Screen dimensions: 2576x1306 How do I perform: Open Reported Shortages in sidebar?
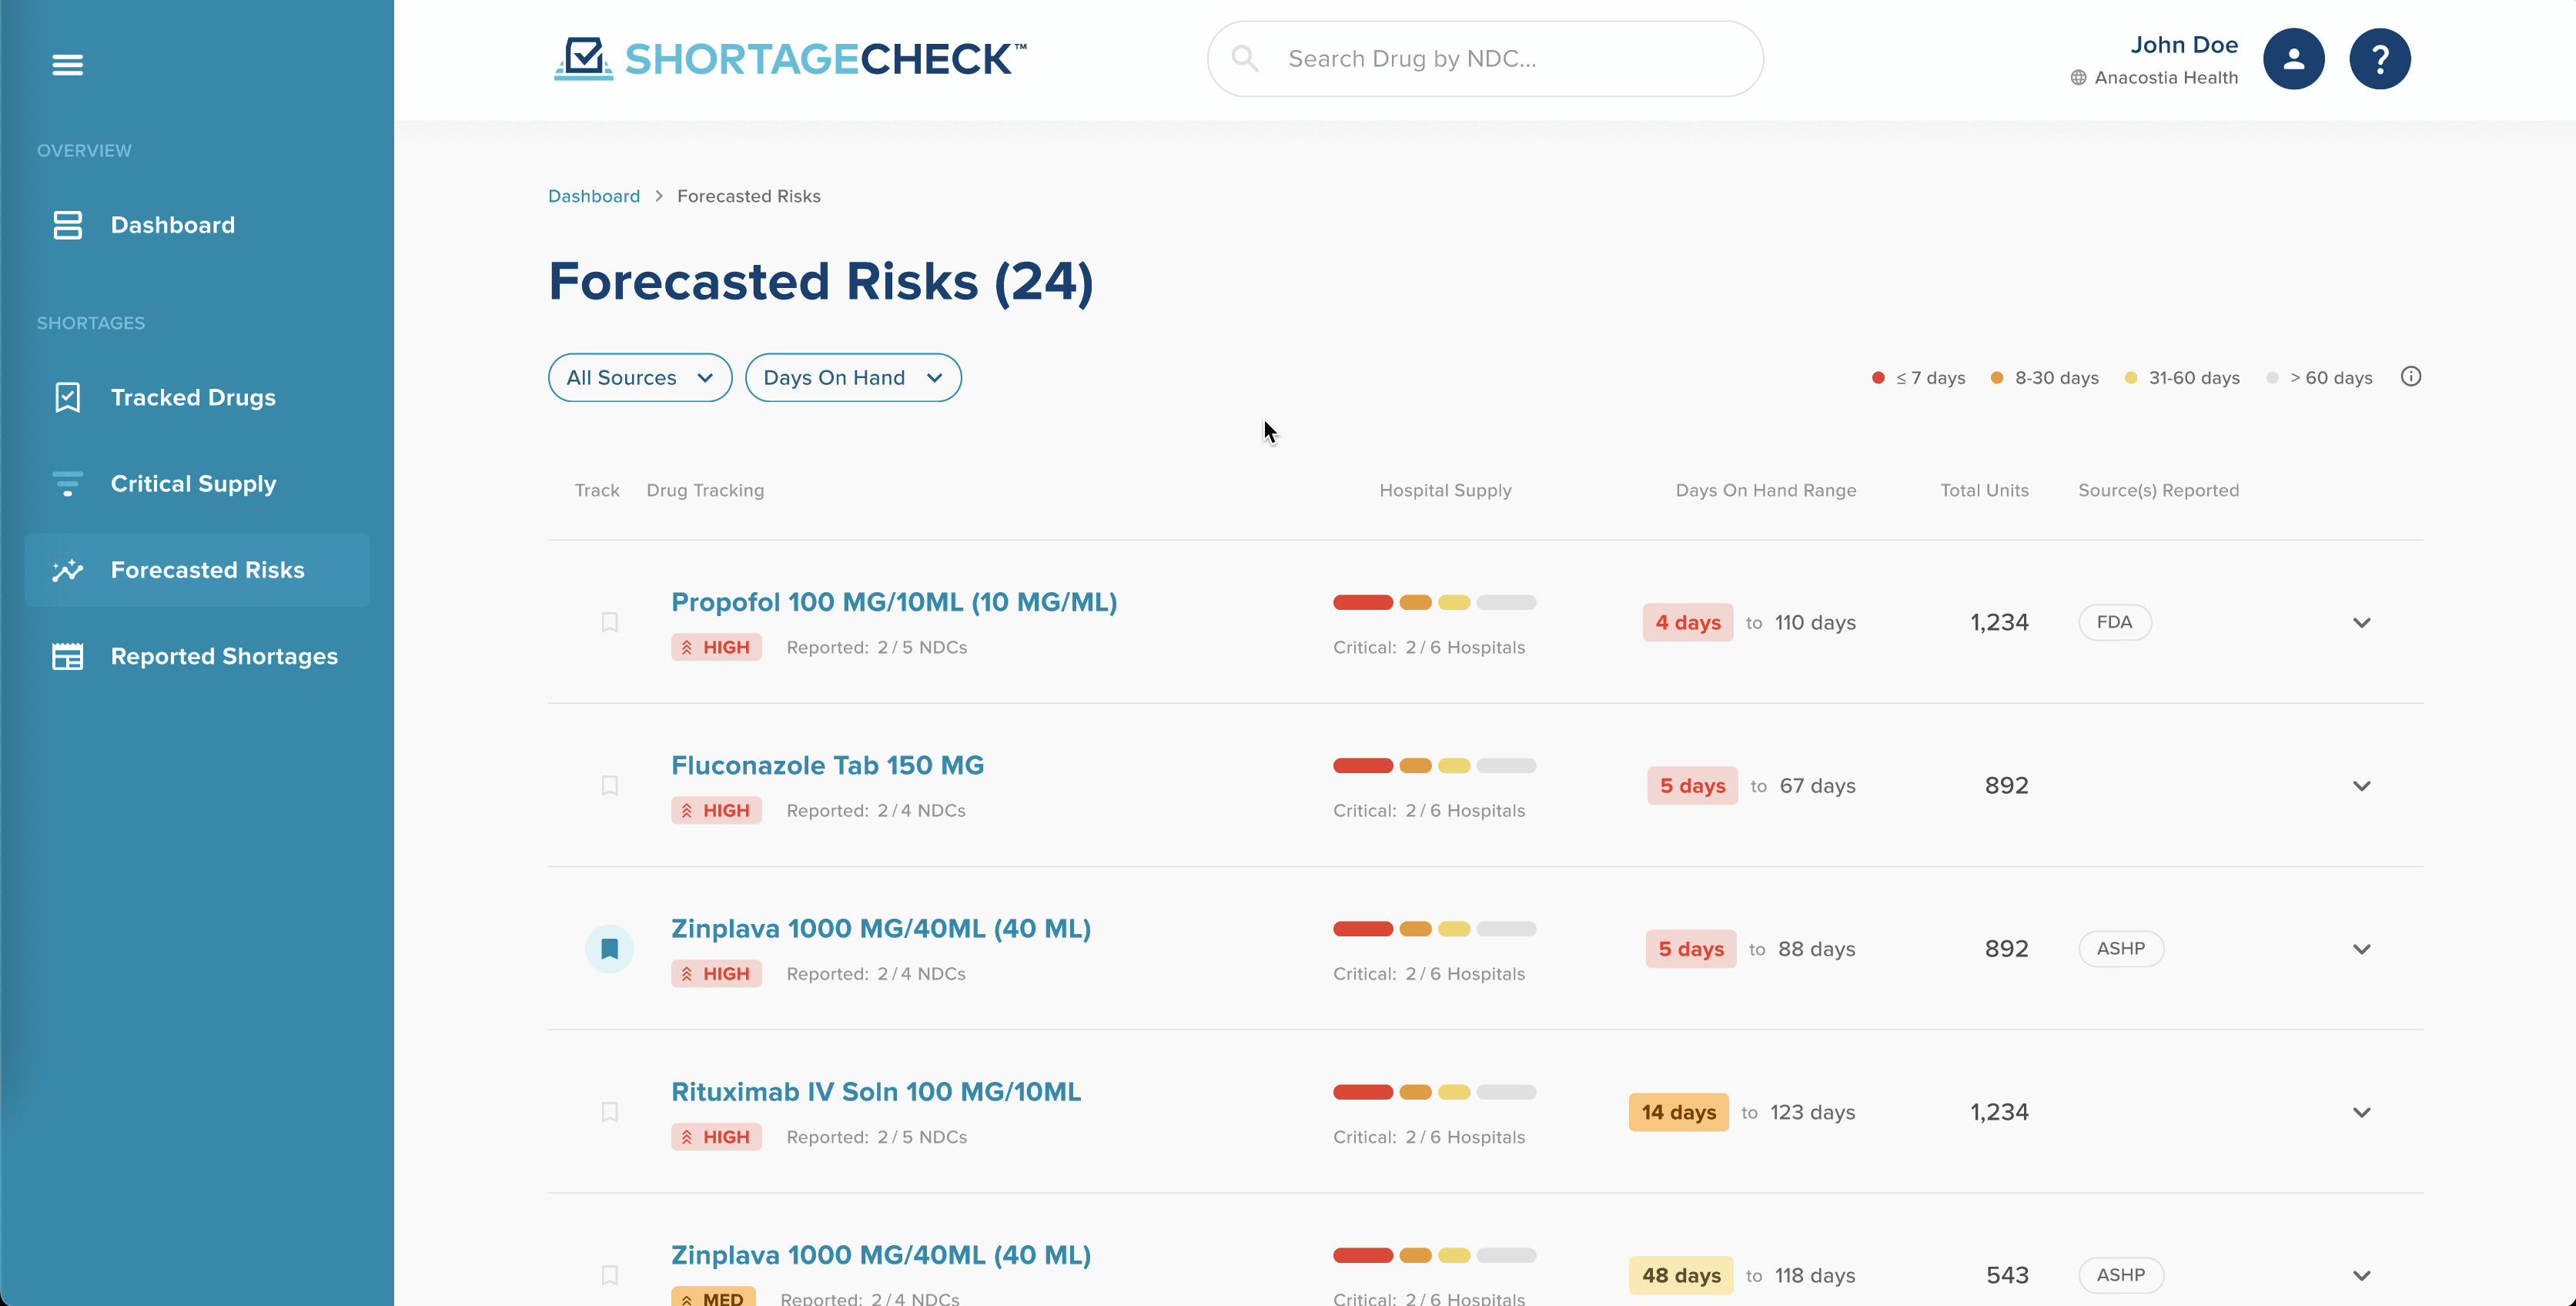[x=197, y=656]
